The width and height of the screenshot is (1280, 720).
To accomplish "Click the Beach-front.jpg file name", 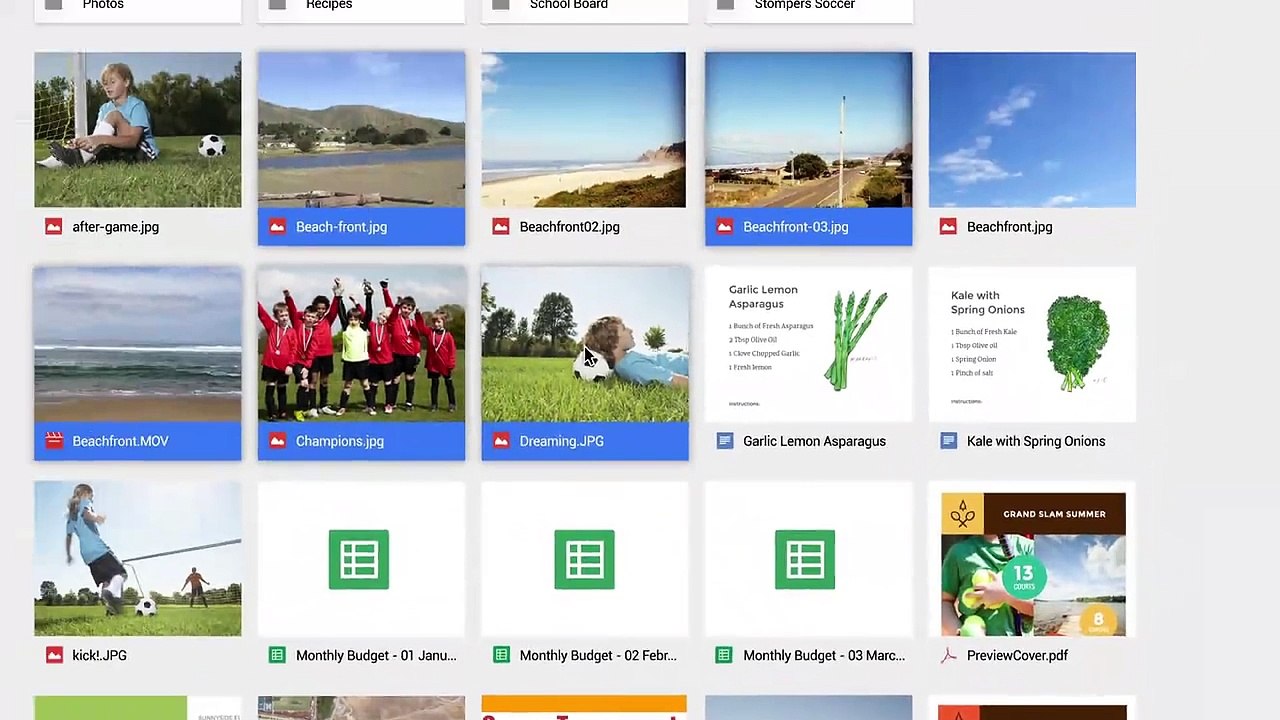I will coord(341,227).
